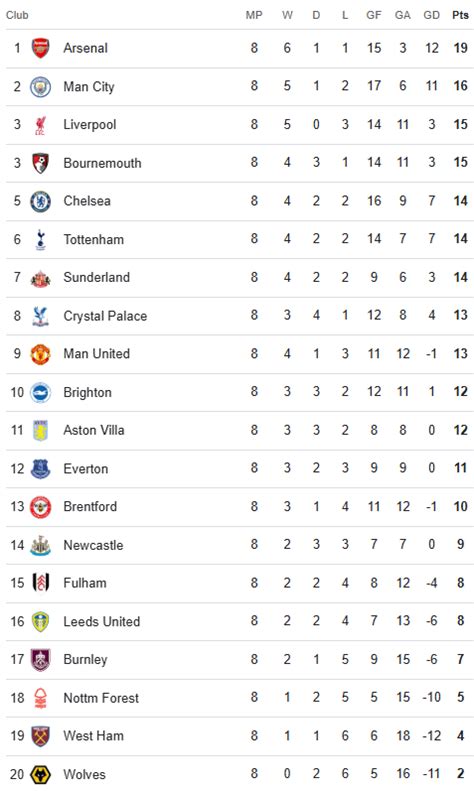Open the Crystal Palace team link

click(x=105, y=316)
